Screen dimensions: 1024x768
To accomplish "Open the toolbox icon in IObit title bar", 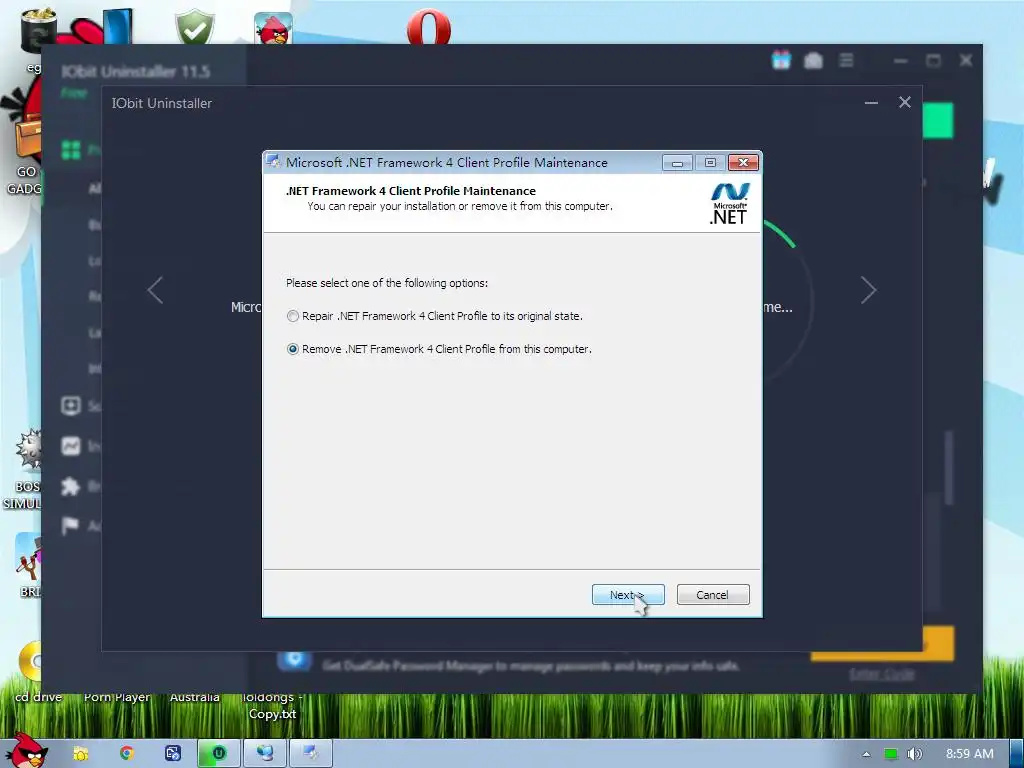I will coord(813,61).
